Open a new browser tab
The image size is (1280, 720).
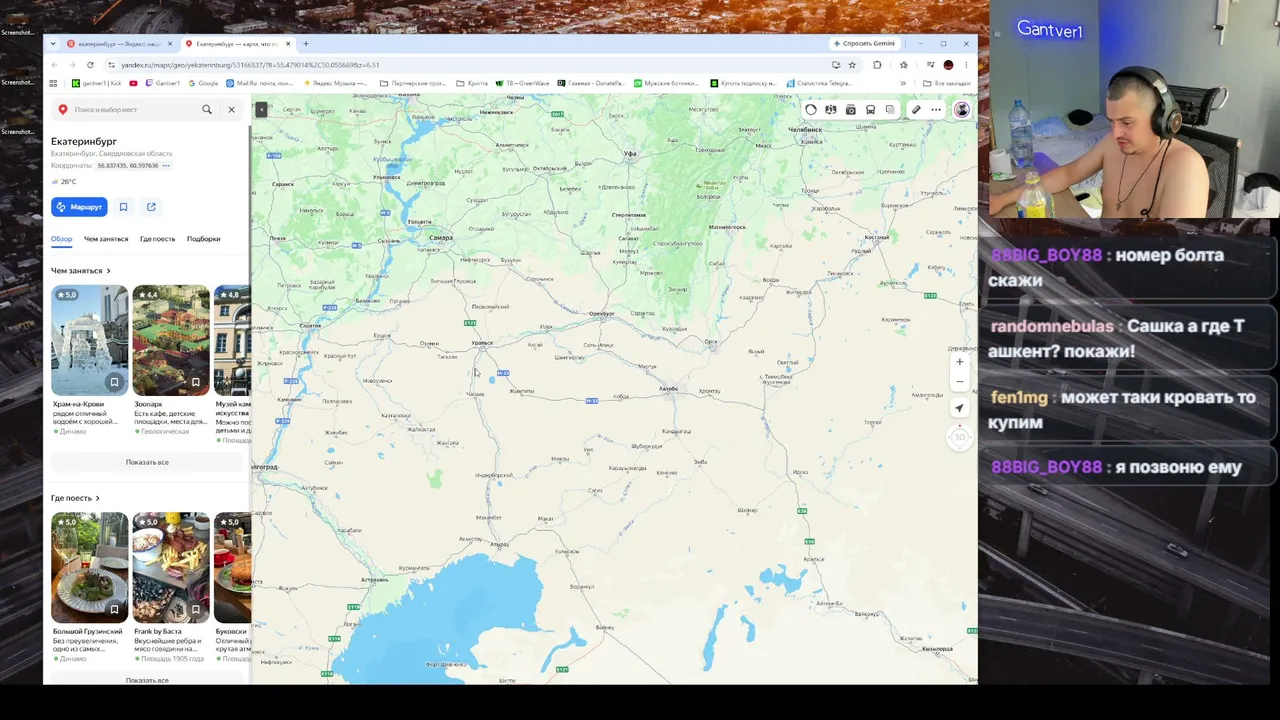click(x=306, y=44)
